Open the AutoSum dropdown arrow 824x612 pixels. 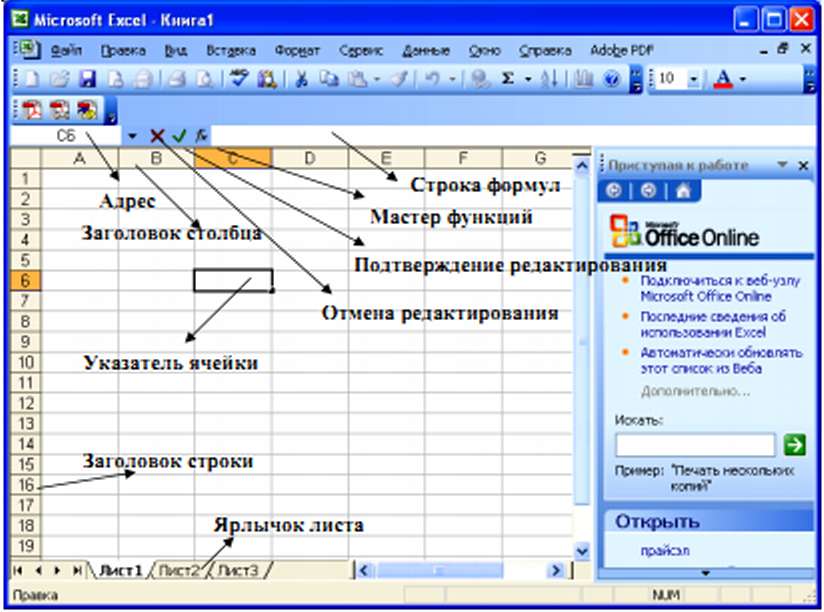coord(528,79)
